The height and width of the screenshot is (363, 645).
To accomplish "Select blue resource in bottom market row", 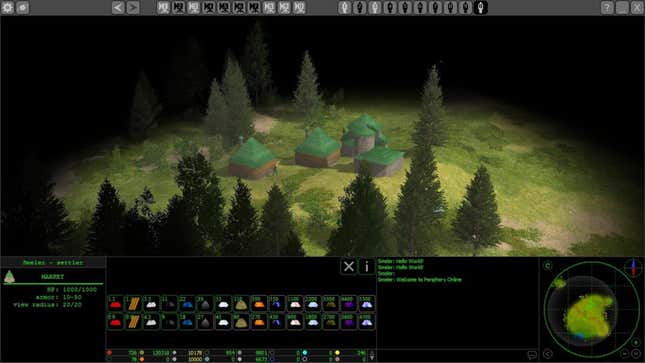I will 187,321.
